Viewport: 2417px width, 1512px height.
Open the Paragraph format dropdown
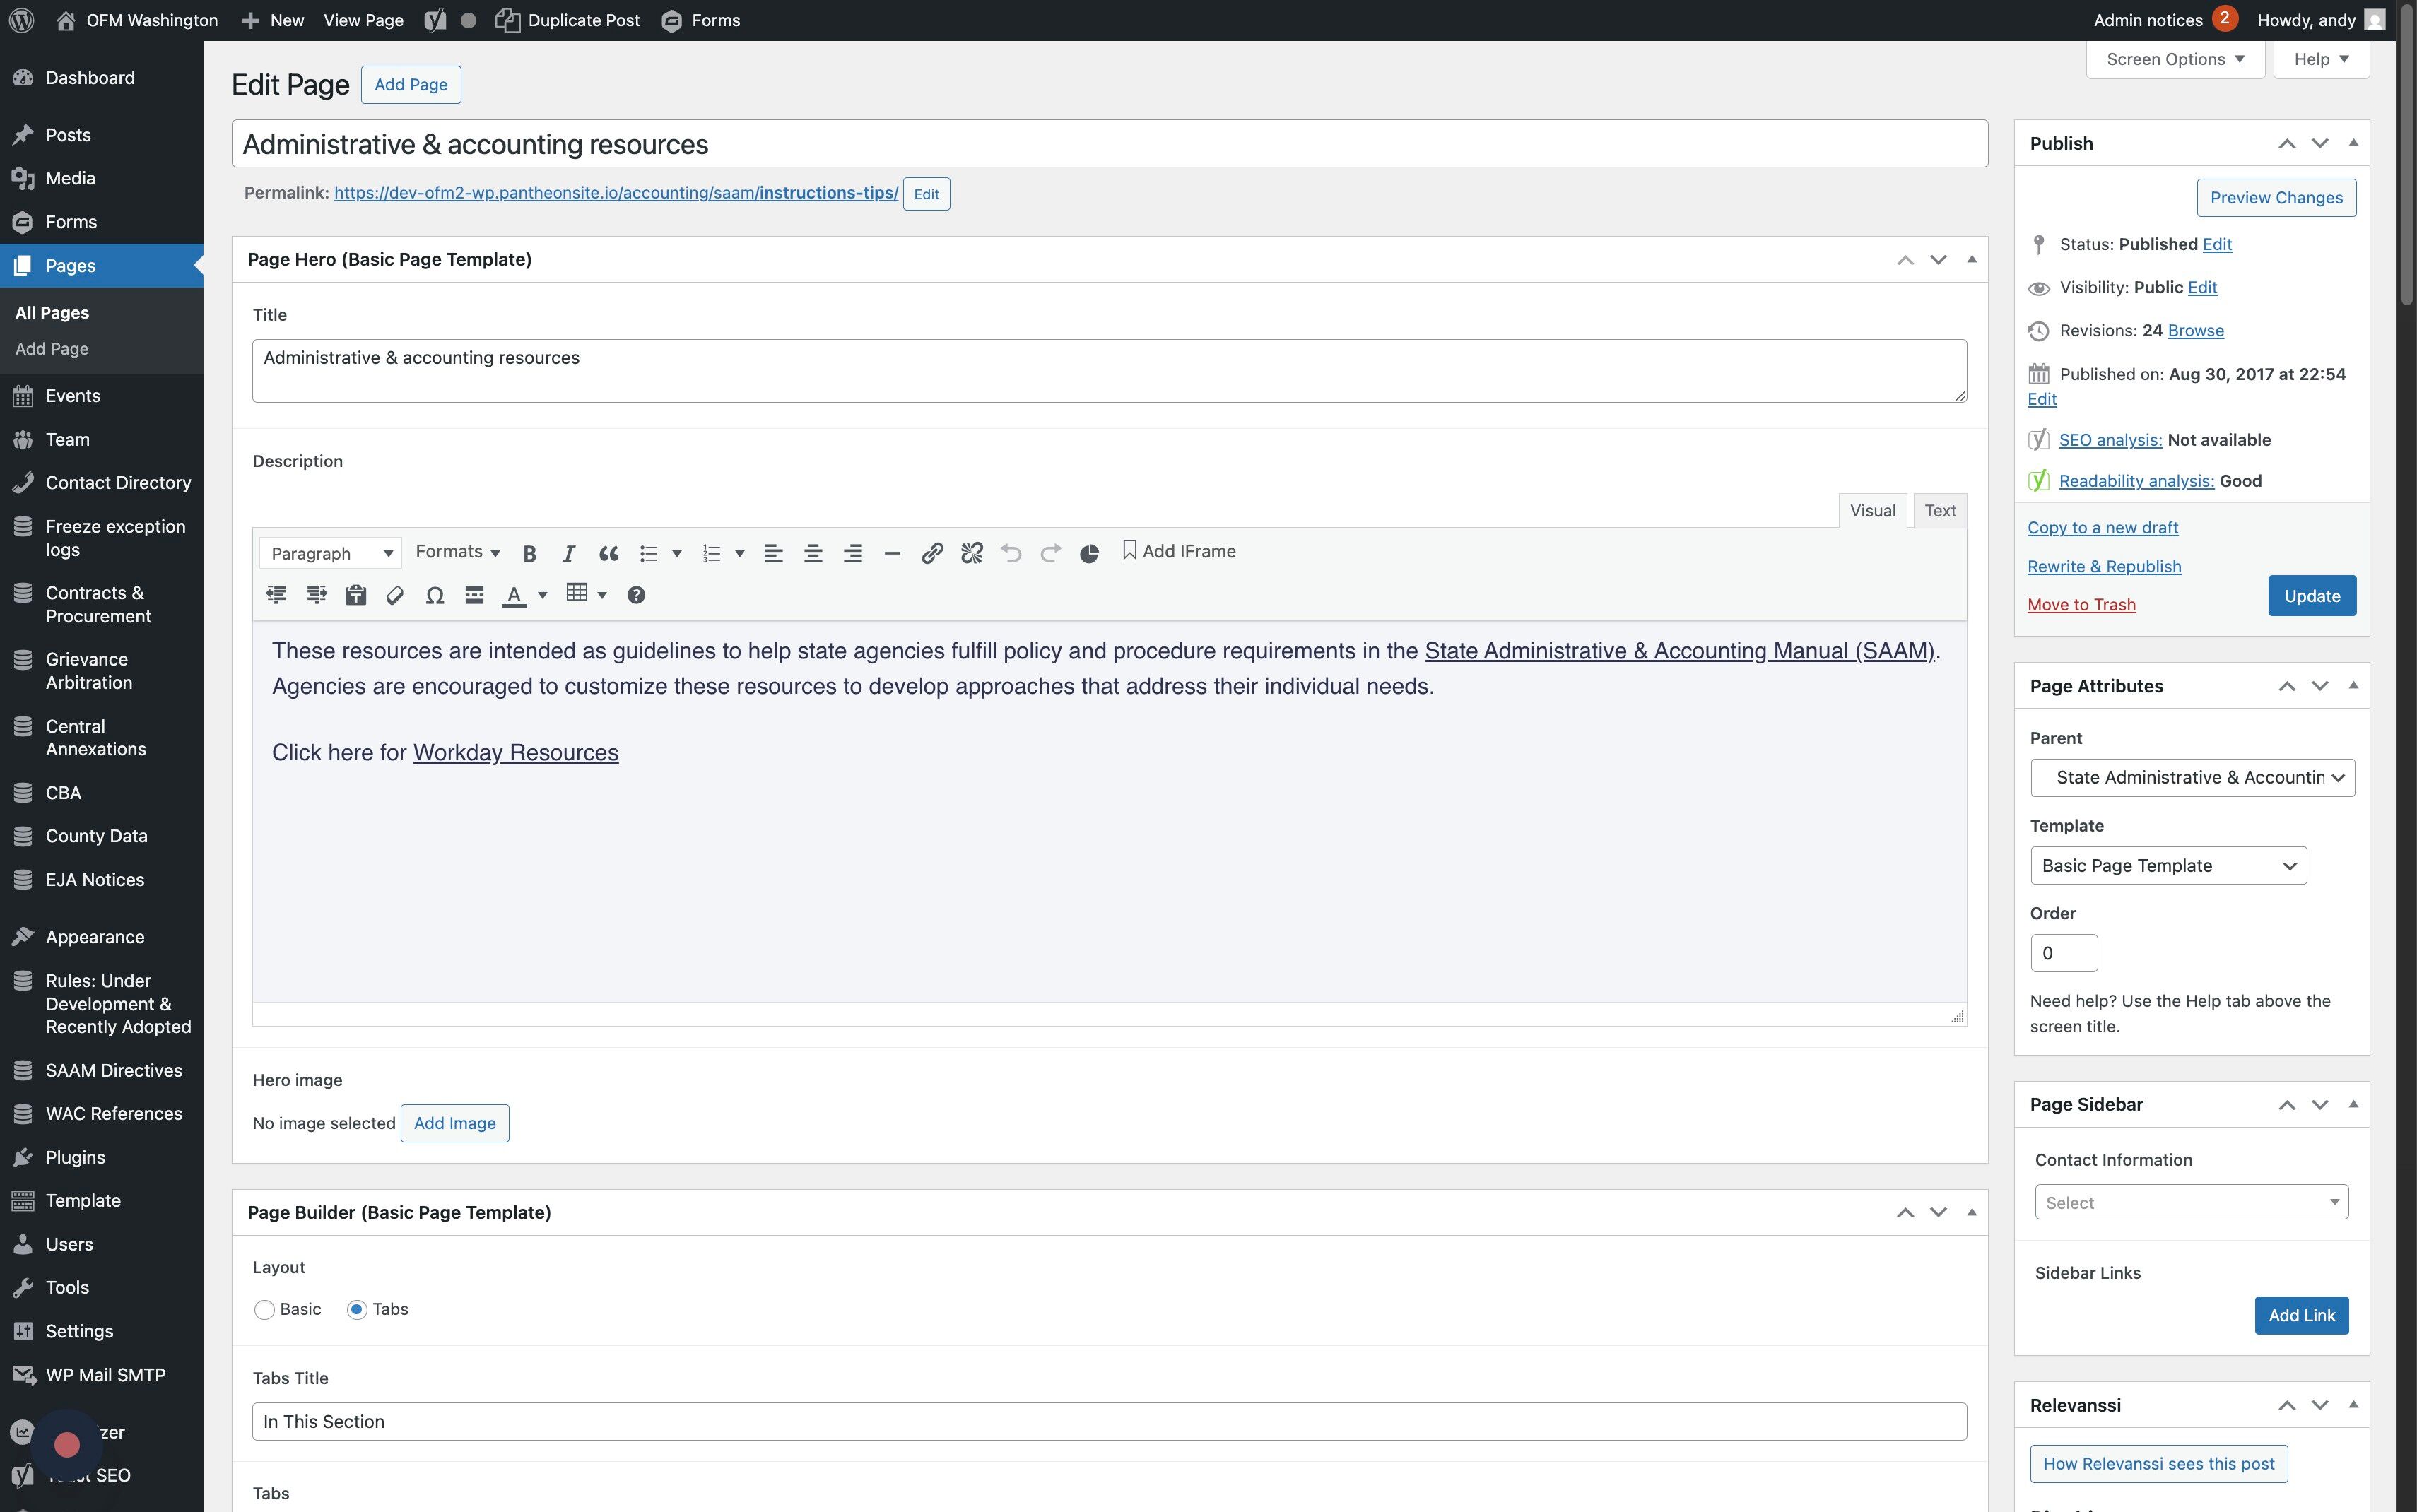tap(331, 554)
